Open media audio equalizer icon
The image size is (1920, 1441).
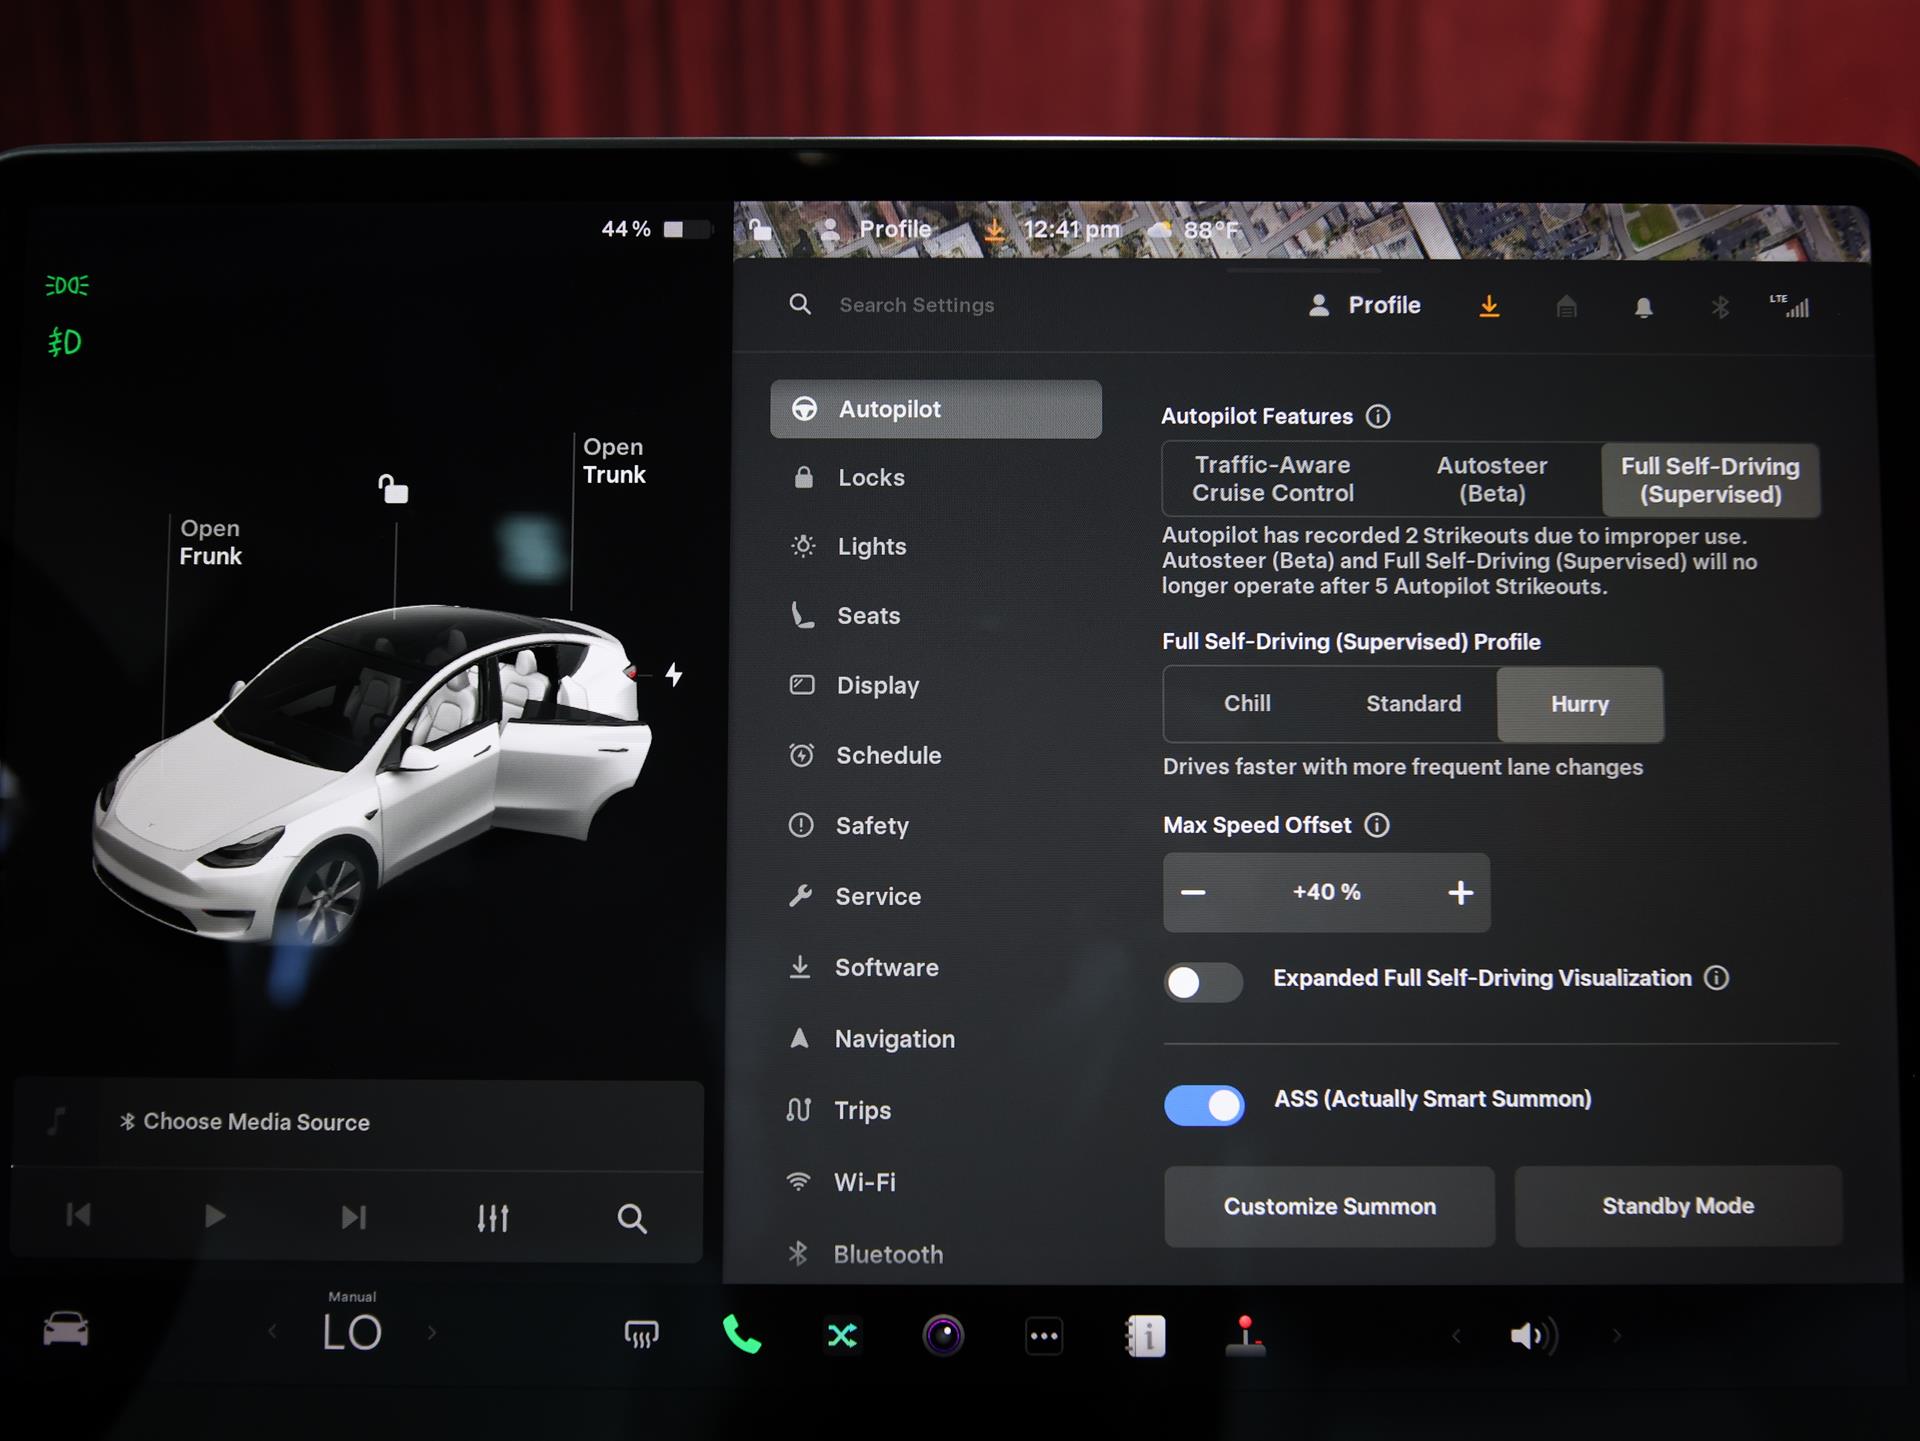coord(493,1218)
